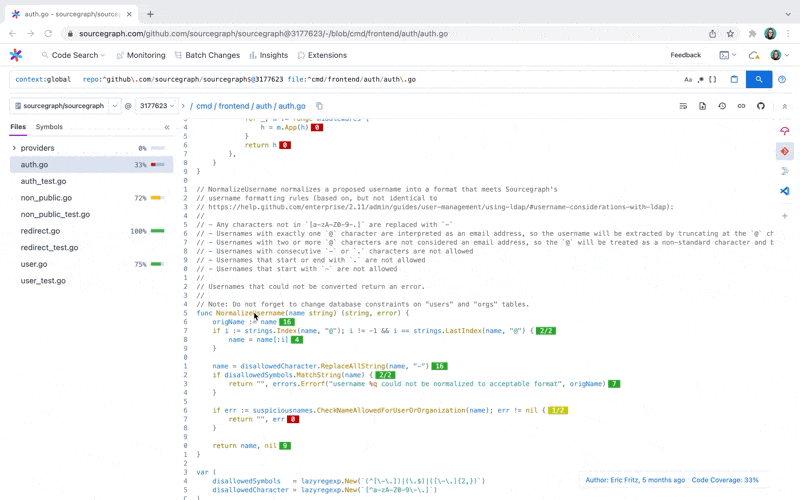Screen dimensions: 800x500
Task: Toggle regular expression search mode
Action: 701,80
